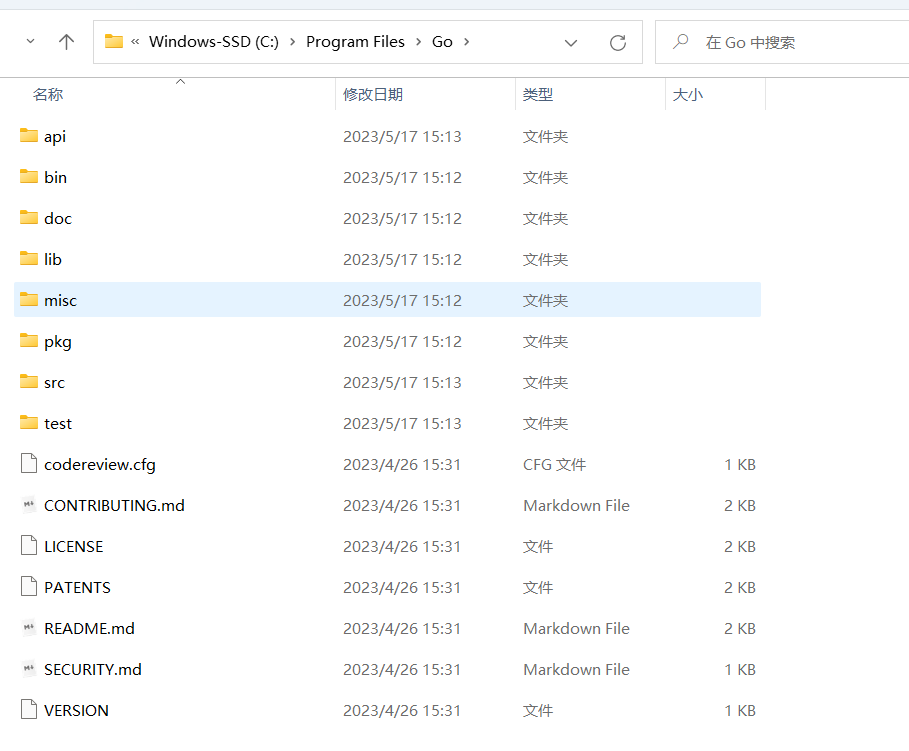The height and width of the screenshot is (751, 909).
Task: Click VERSION file icon
Action: tap(29, 710)
